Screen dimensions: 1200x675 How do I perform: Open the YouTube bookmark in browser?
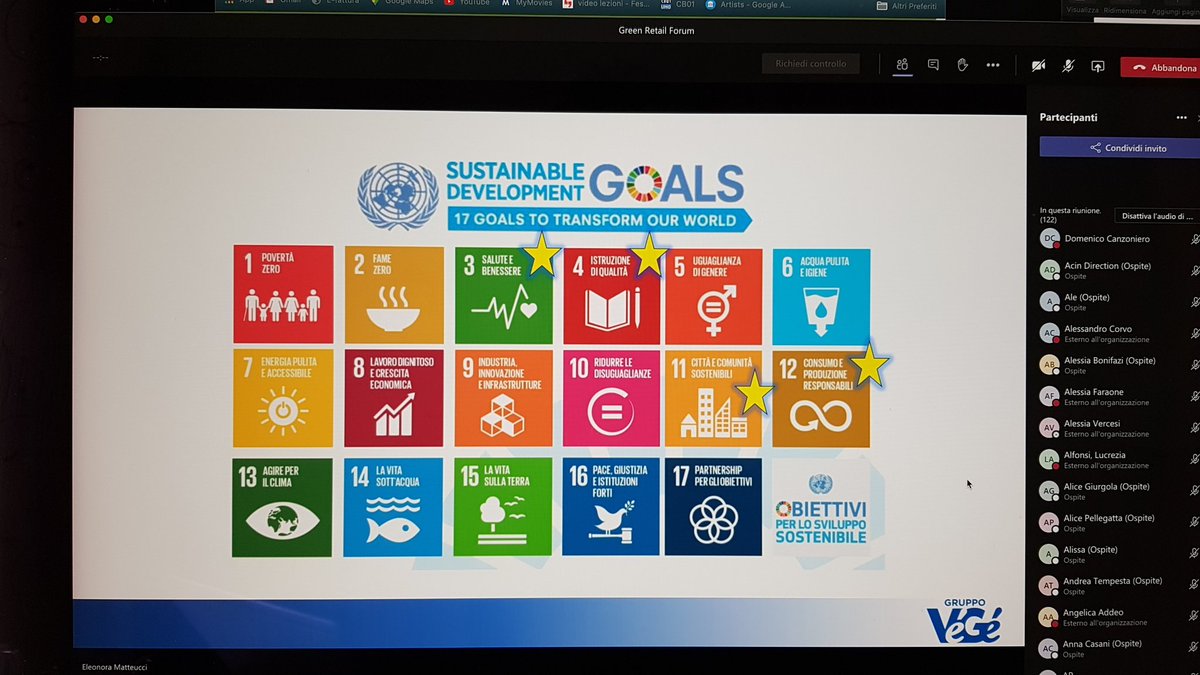coord(469,4)
